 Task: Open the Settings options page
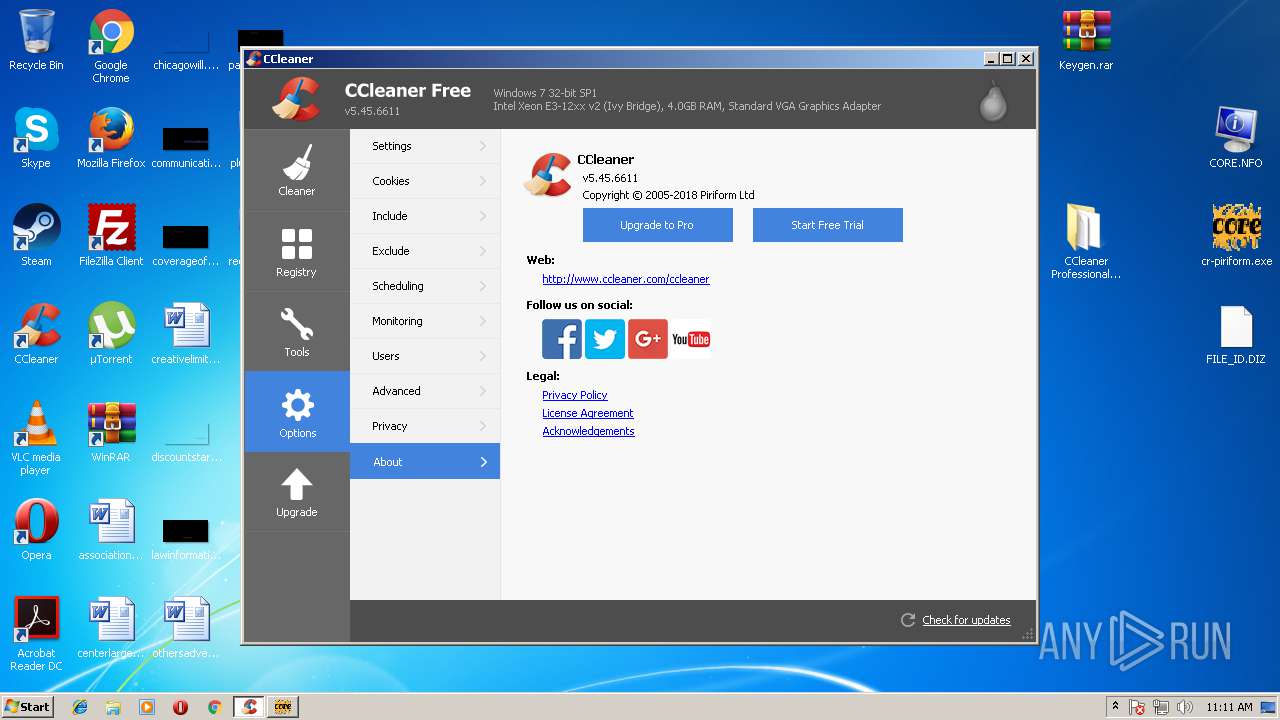pyautogui.click(x=425, y=146)
